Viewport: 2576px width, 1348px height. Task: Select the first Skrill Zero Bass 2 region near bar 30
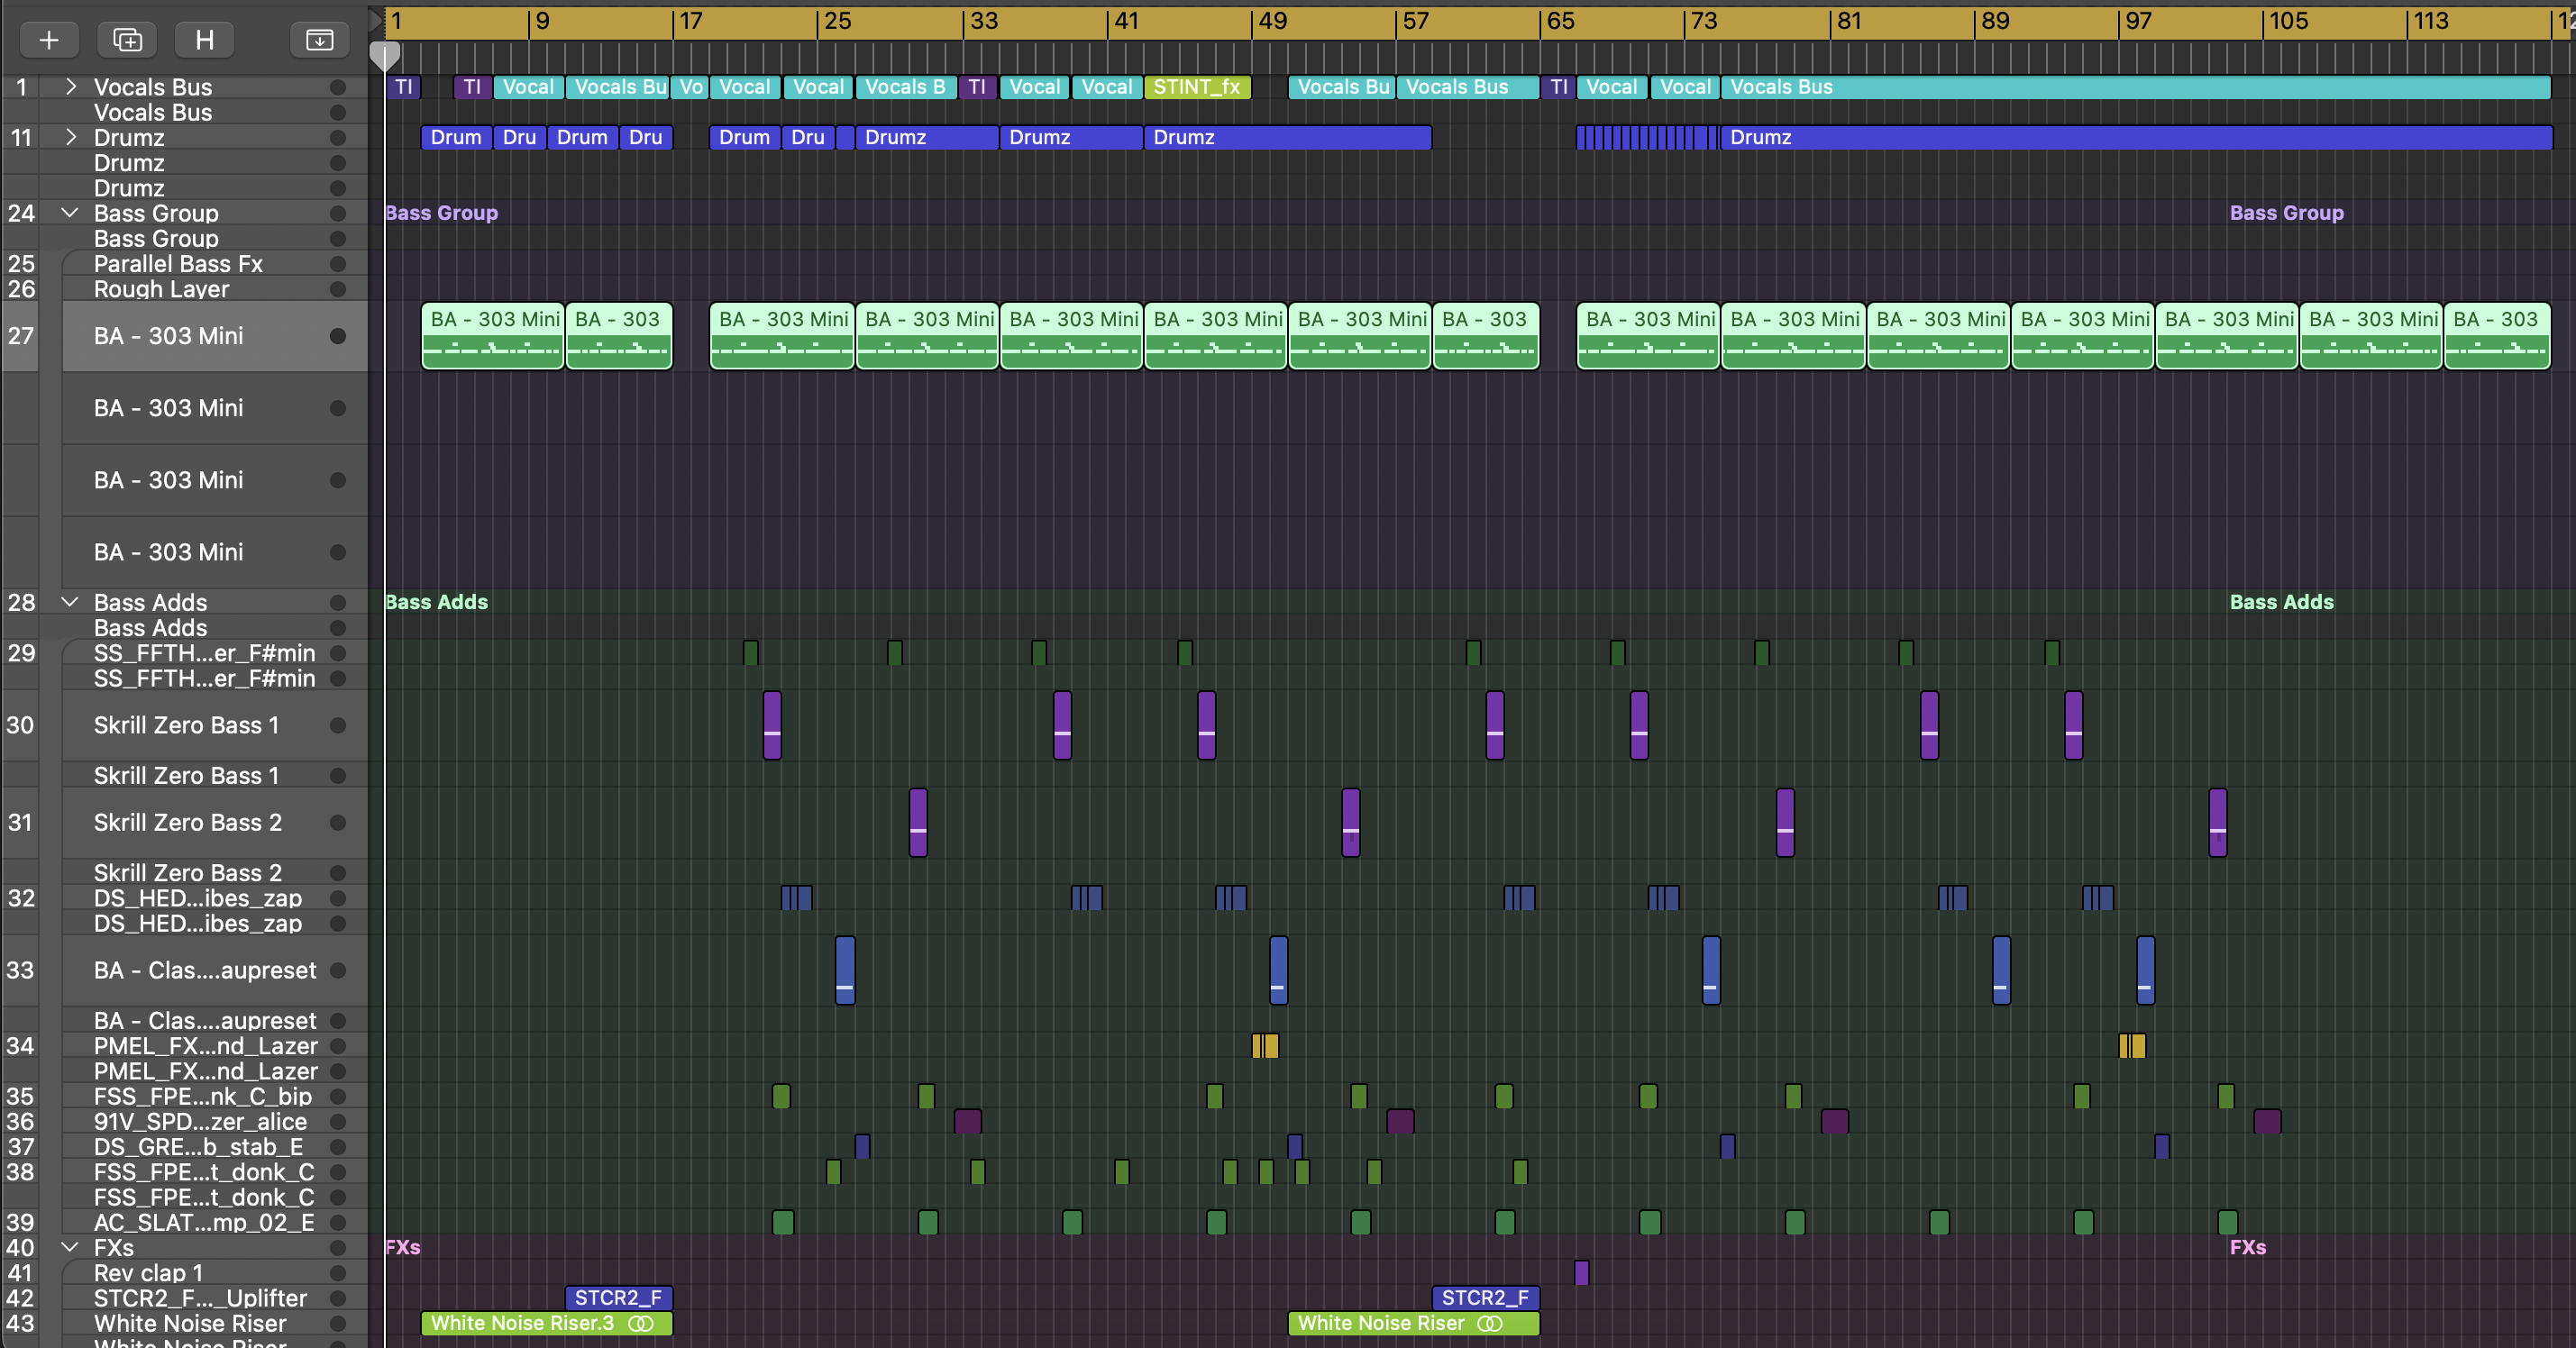tap(918, 822)
